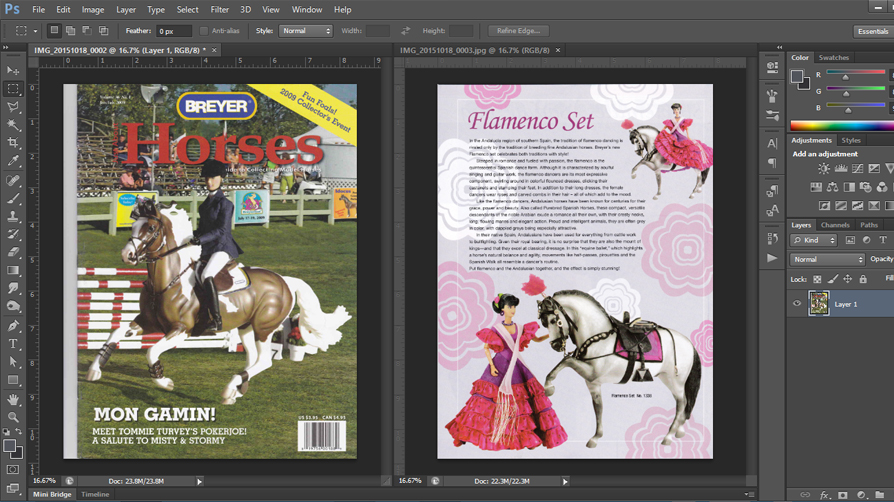This screenshot has width=894, height=502.
Task: Select the Hand tool
Action: tap(13, 399)
